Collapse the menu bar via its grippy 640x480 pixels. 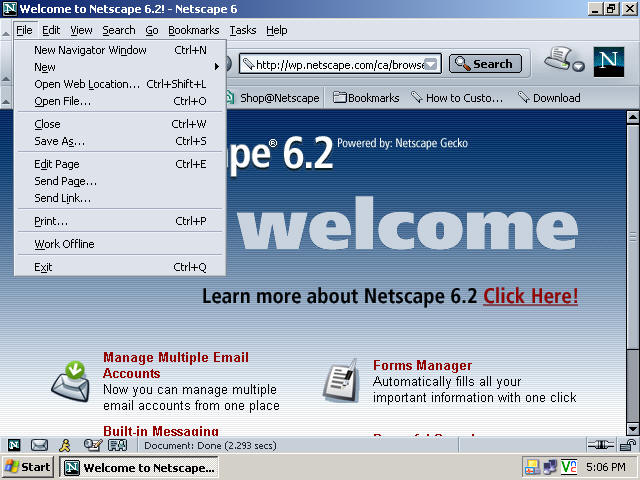6,31
